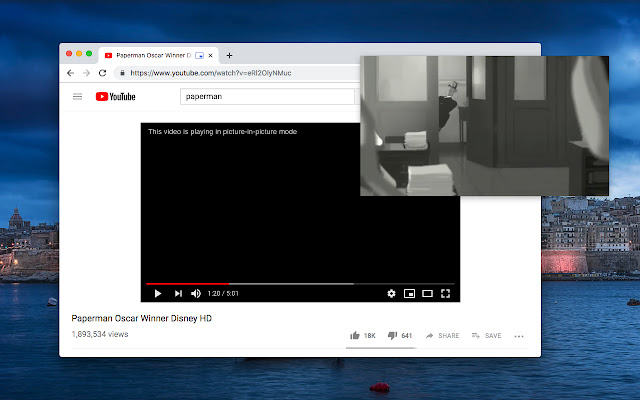Open video settings gear
Image resolution: width=640 pixels, height=400 pixels.
[x=391, y=293]
